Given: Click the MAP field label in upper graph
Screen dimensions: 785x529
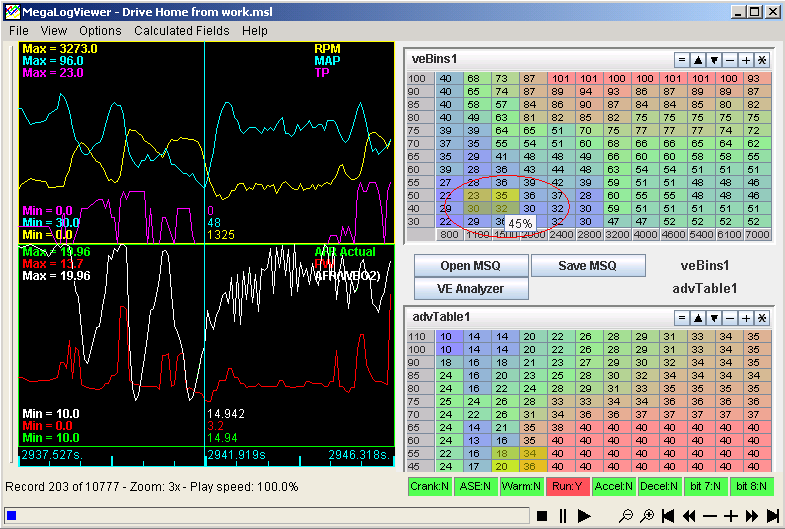Looking at the screenshot, I should pos(327,61).
